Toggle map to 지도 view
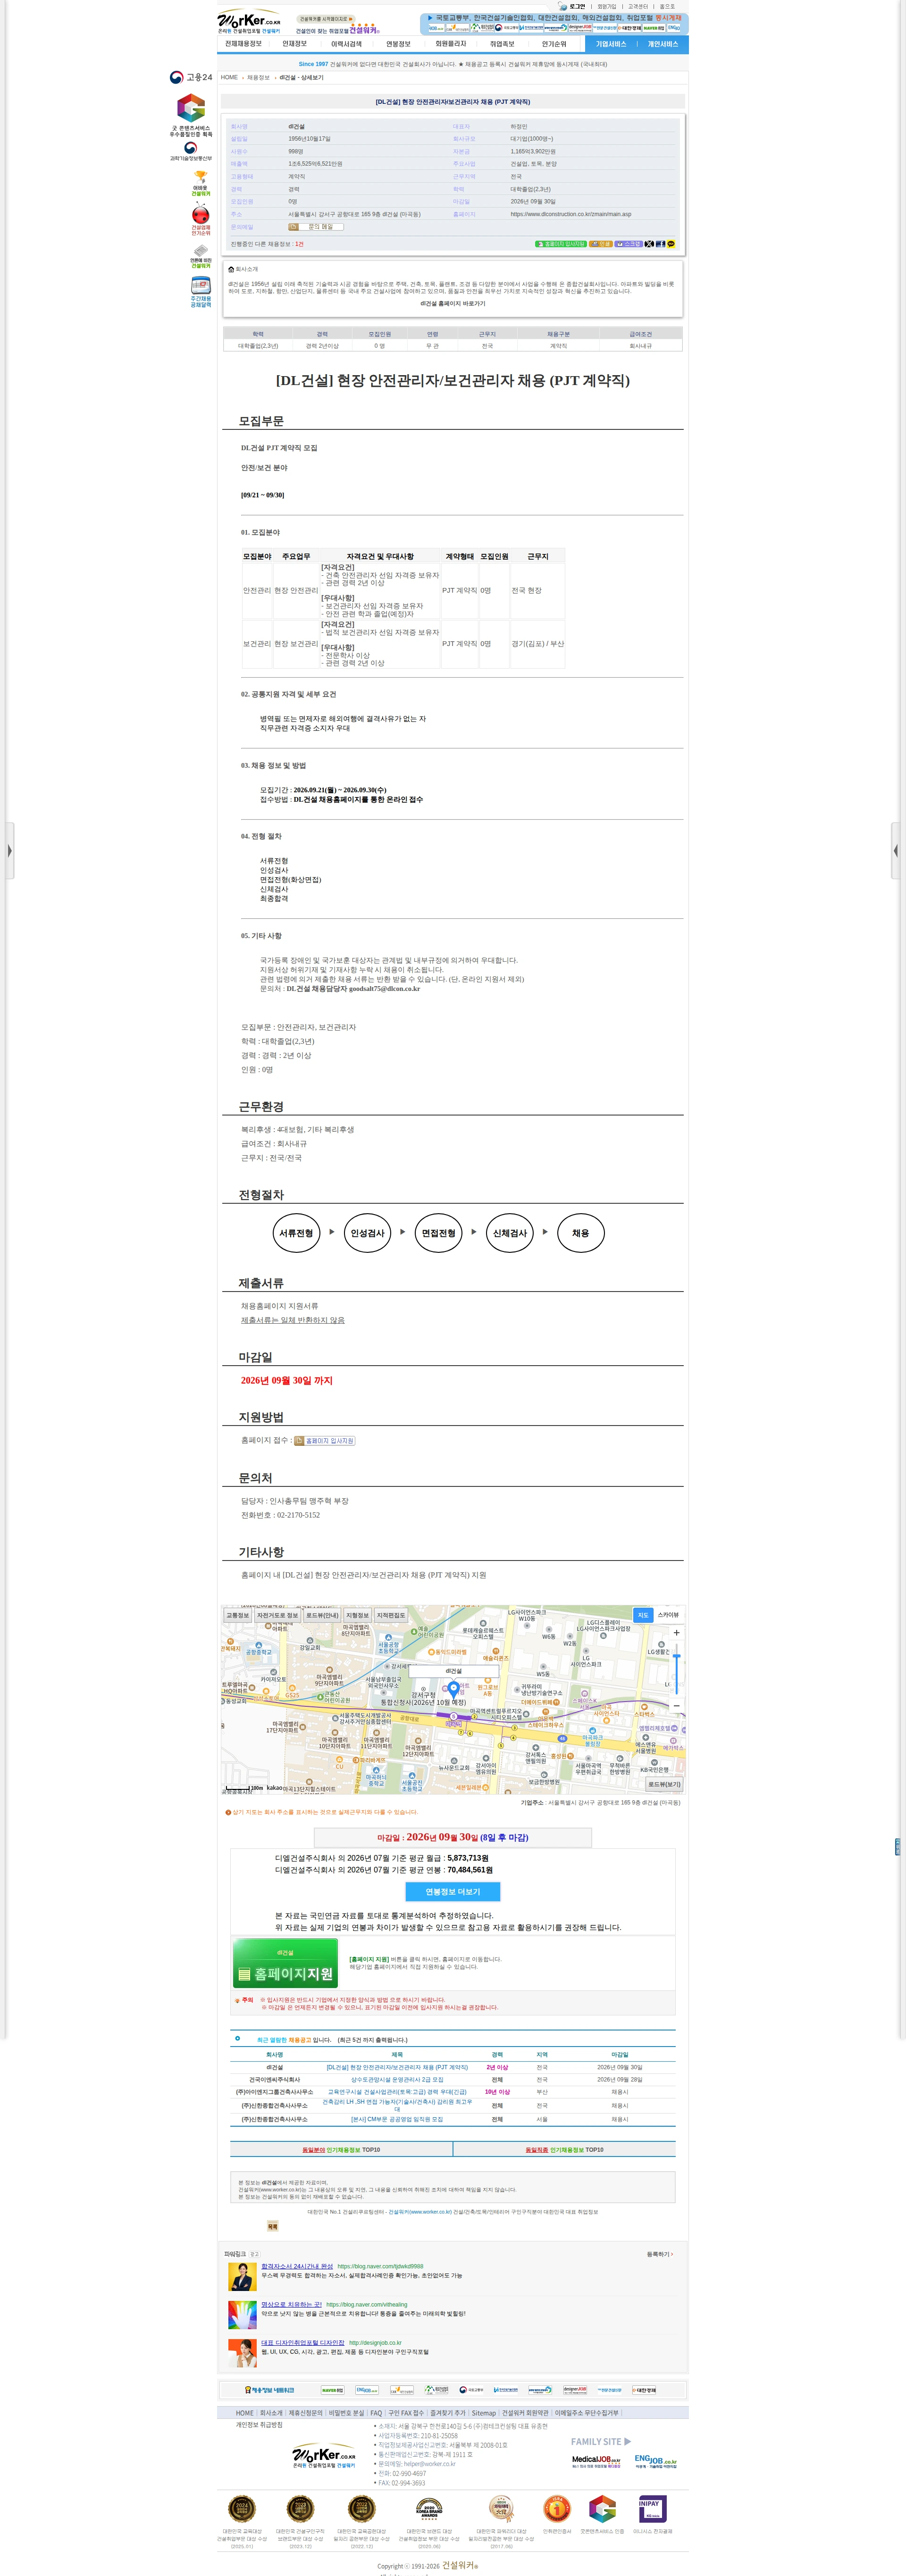The image size is (906, 2576). (x=643, y=1615)
